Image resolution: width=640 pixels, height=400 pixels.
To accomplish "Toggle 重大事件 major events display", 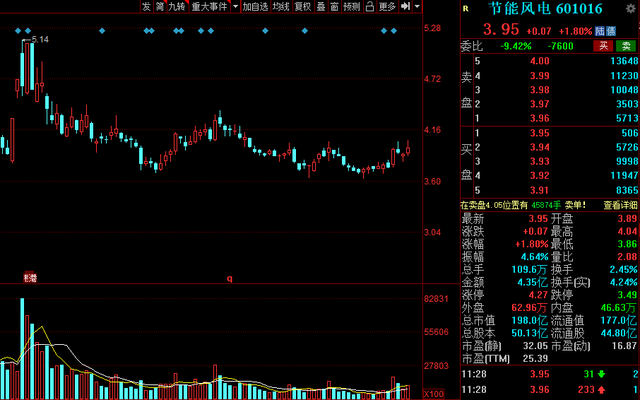I will tap(209, 6).
